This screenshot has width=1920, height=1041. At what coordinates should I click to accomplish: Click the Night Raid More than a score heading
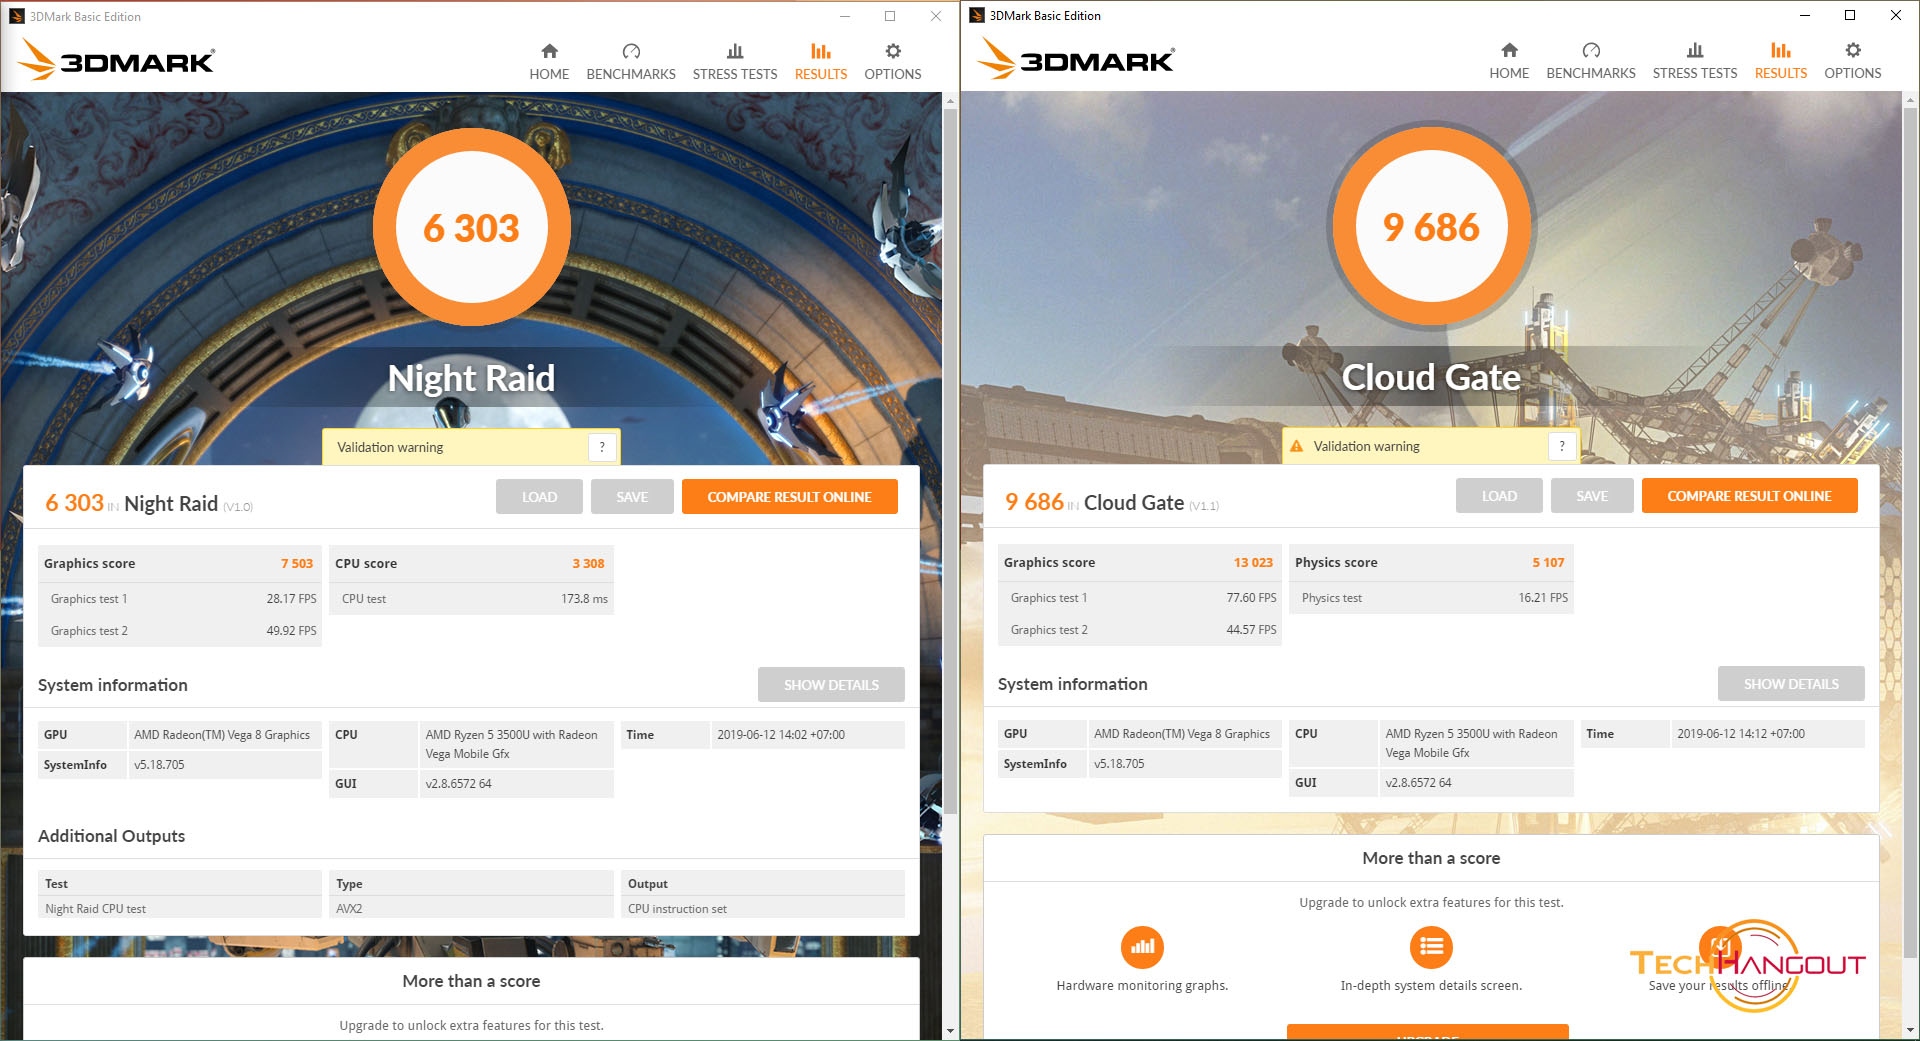[x=471, y=981]
